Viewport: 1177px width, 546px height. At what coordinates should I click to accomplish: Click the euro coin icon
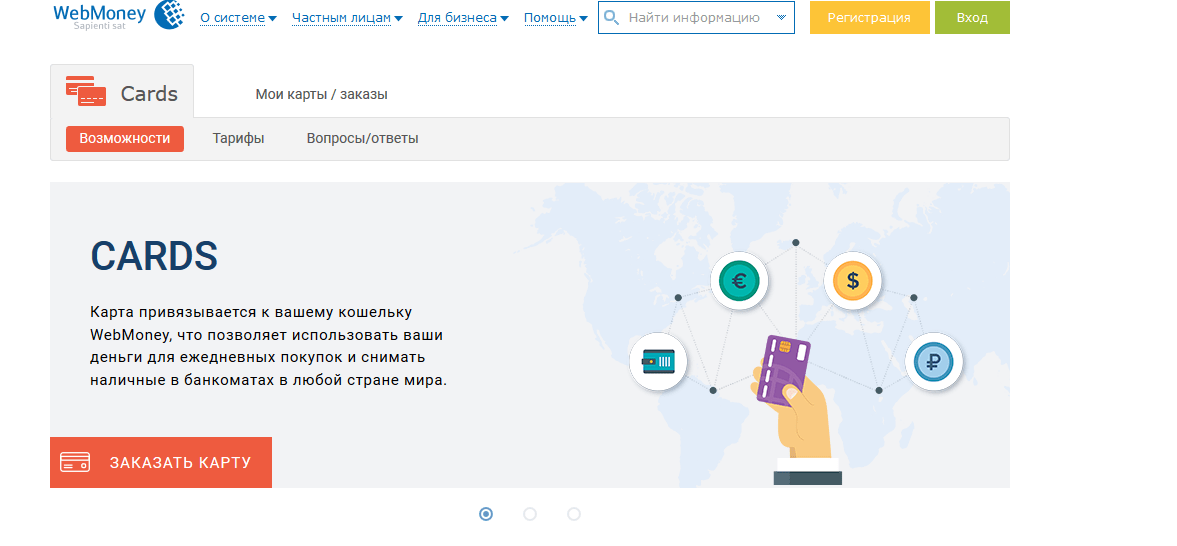739,281
